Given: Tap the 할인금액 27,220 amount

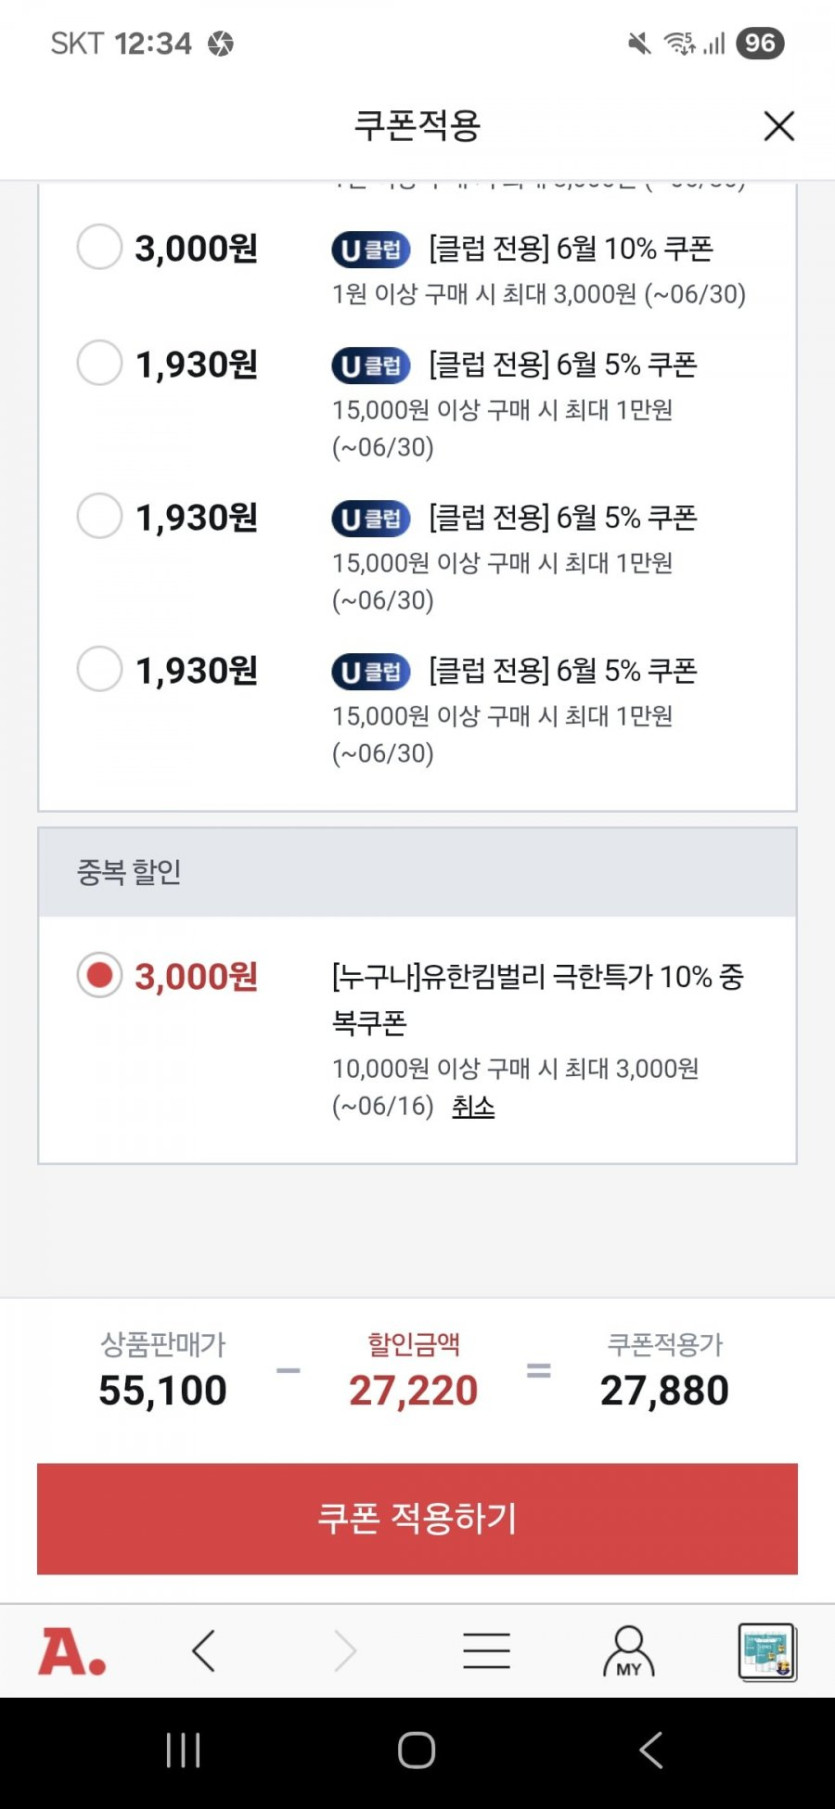Looking at the screenshot, I should [413, 1390].
